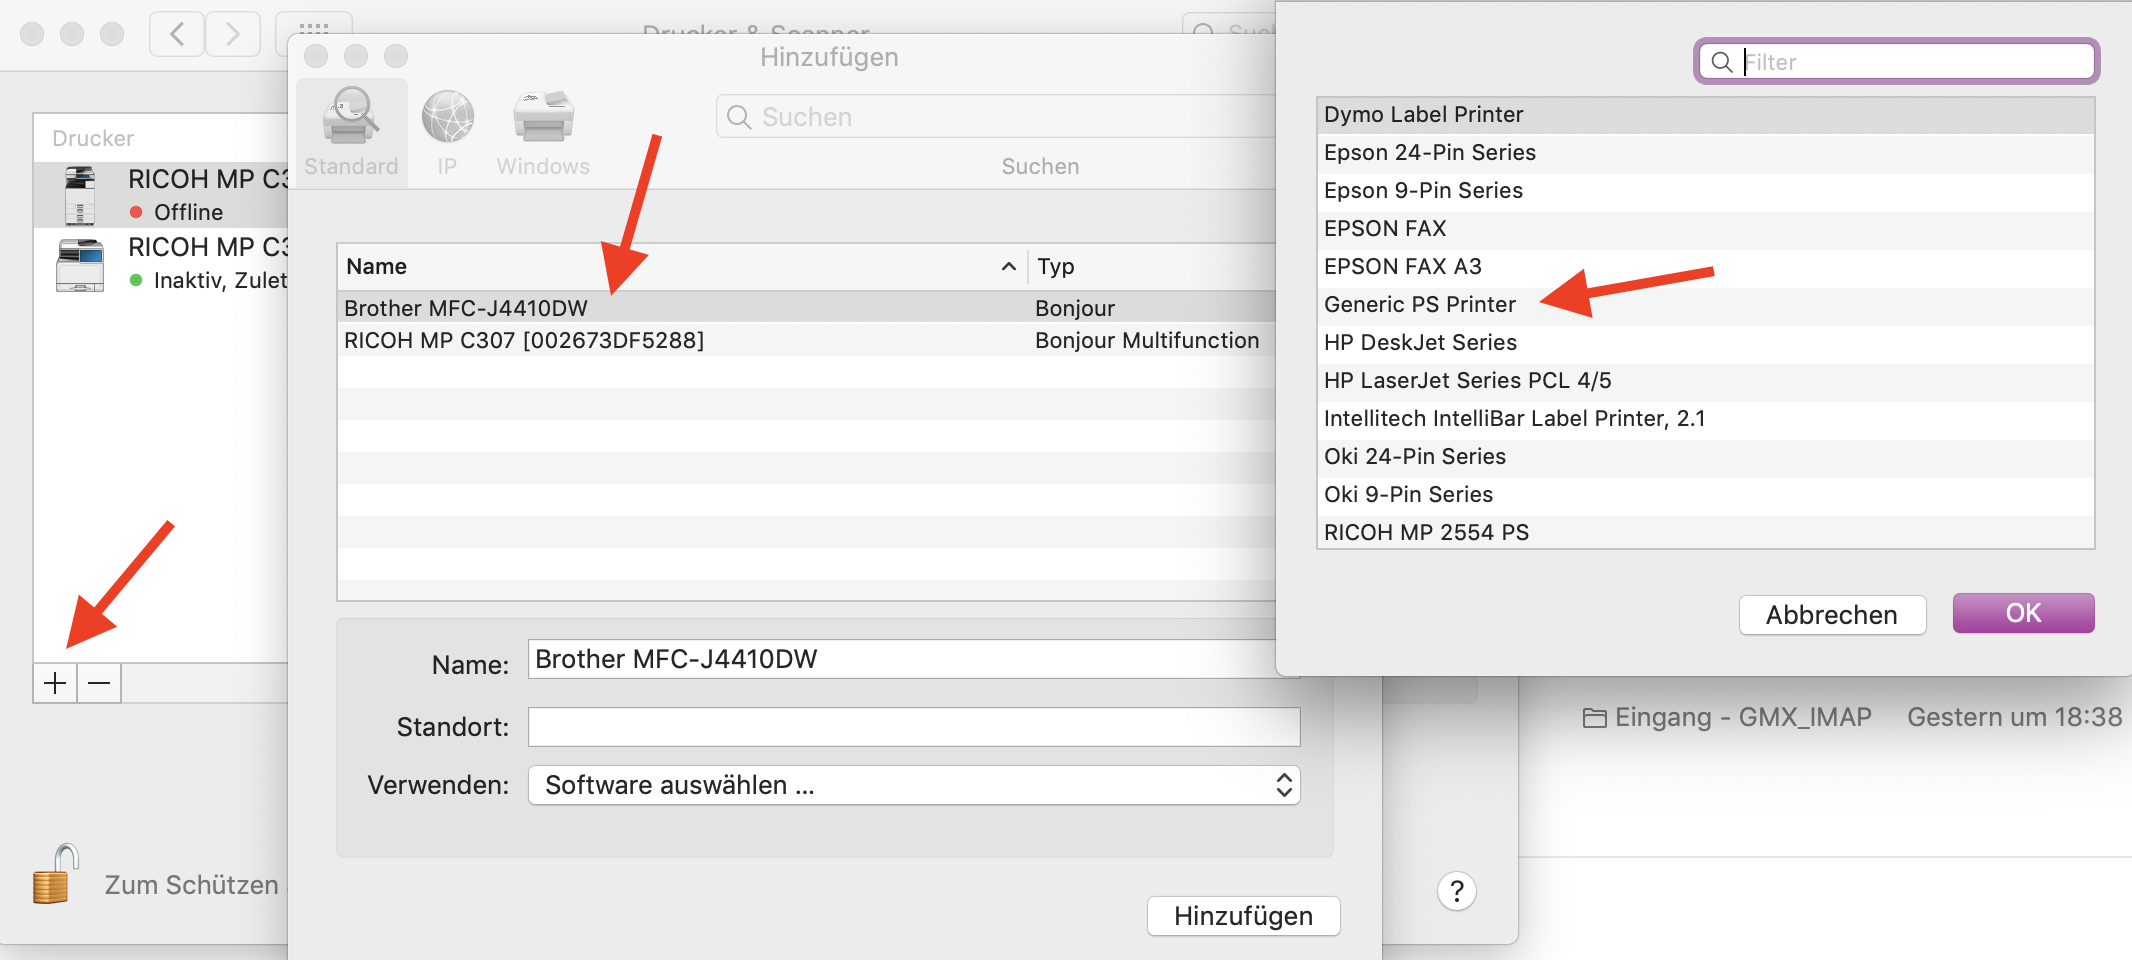Sort printers by Name column
2132x960 pixels.
(682, 266)
